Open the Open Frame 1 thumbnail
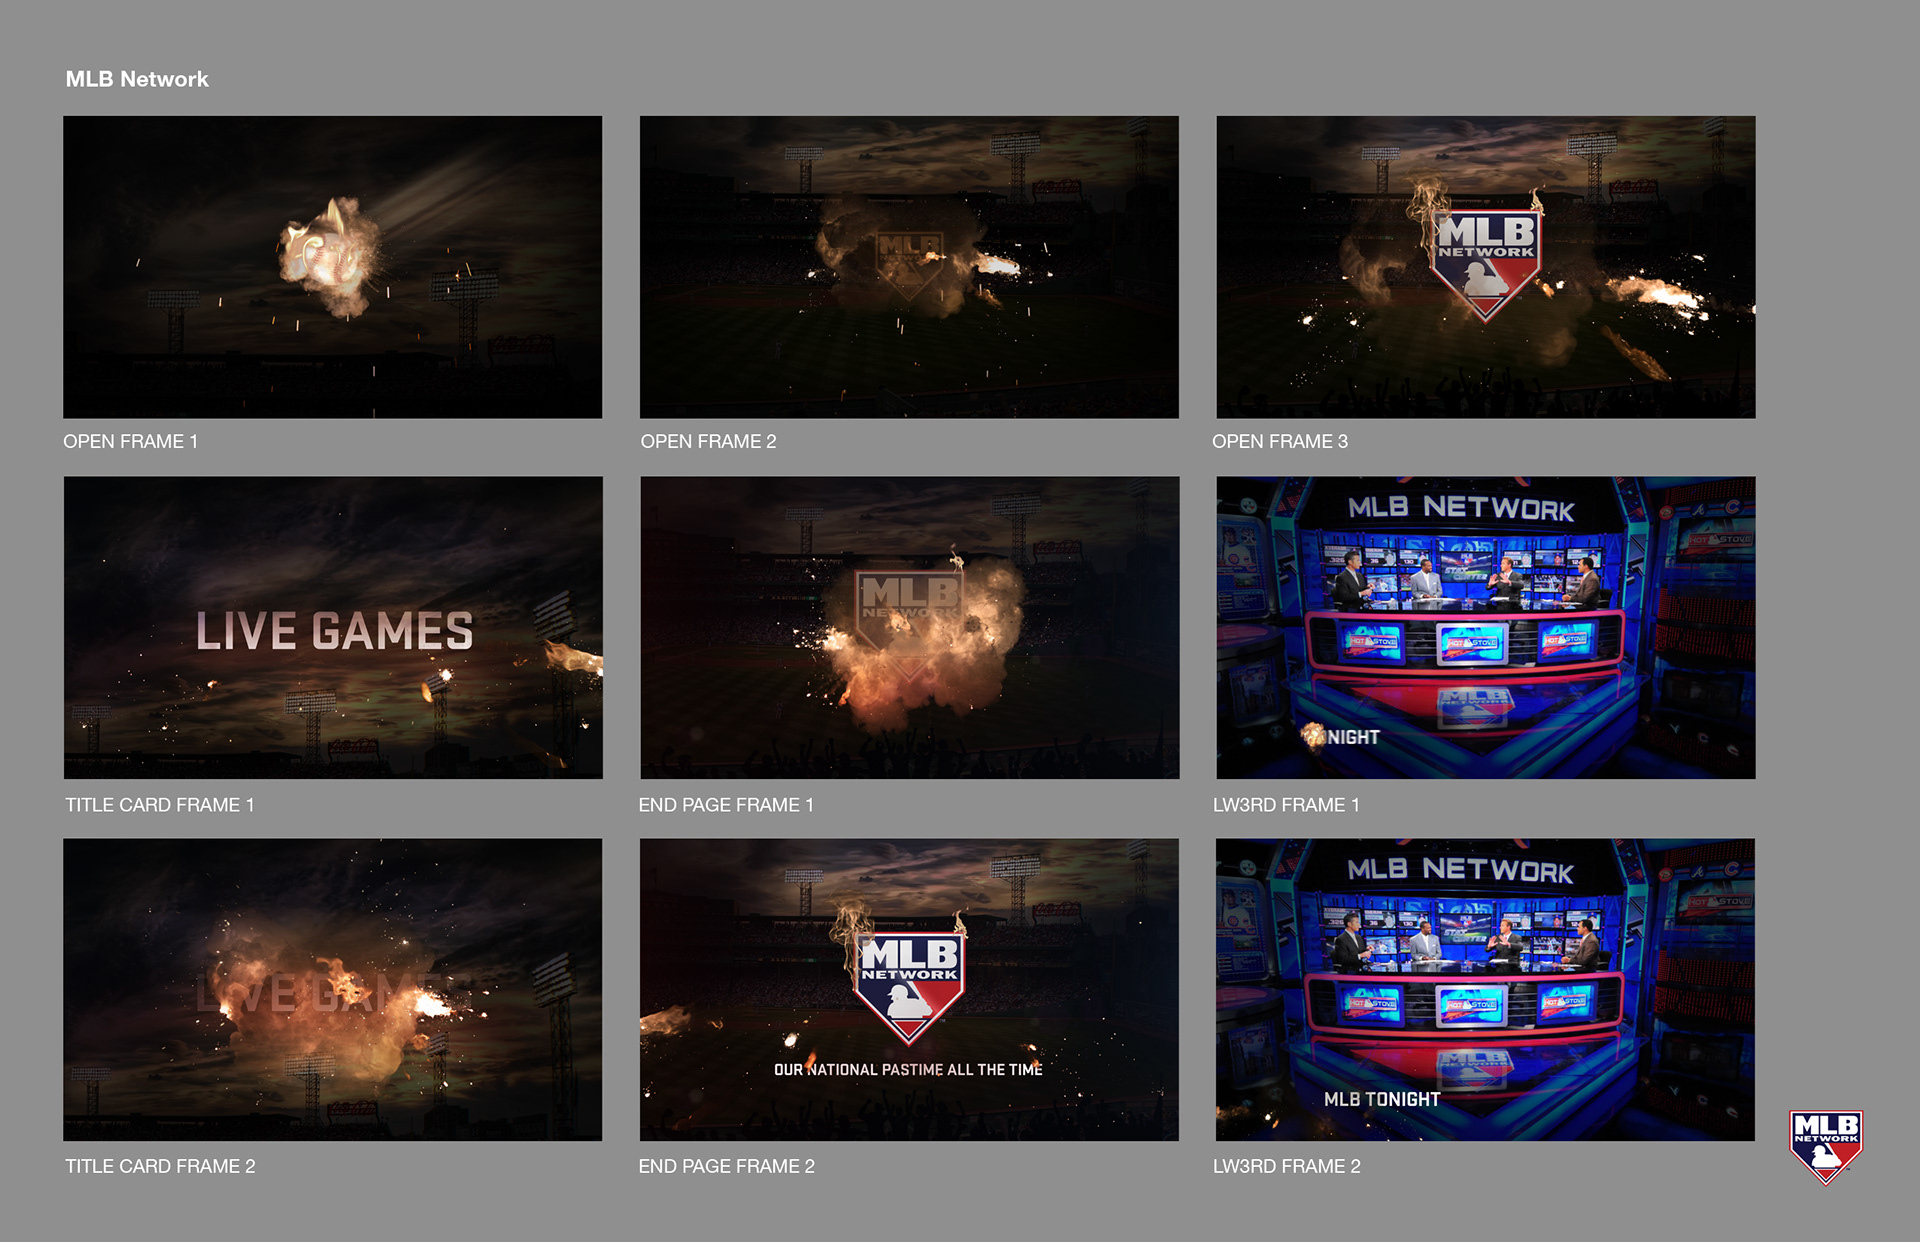The width and height of the screenshot is (1920, 1242). [332, 267]
